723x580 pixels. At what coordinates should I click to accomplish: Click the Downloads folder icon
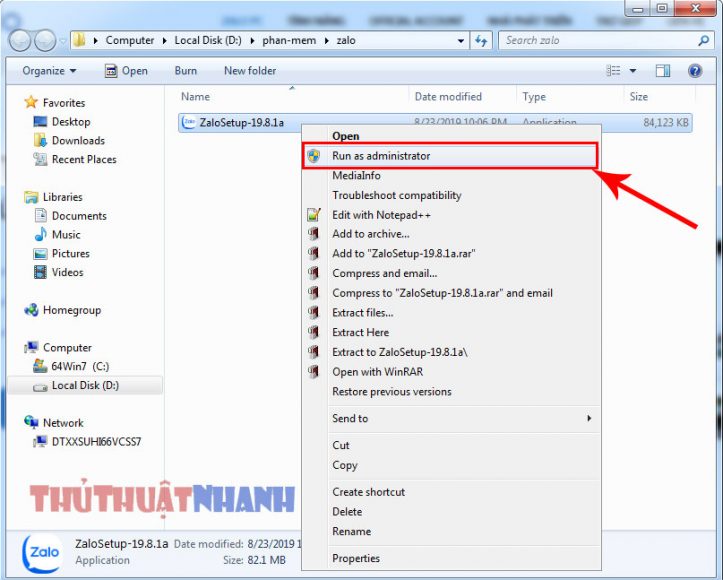pyautogui.click(x=40, y=140)
